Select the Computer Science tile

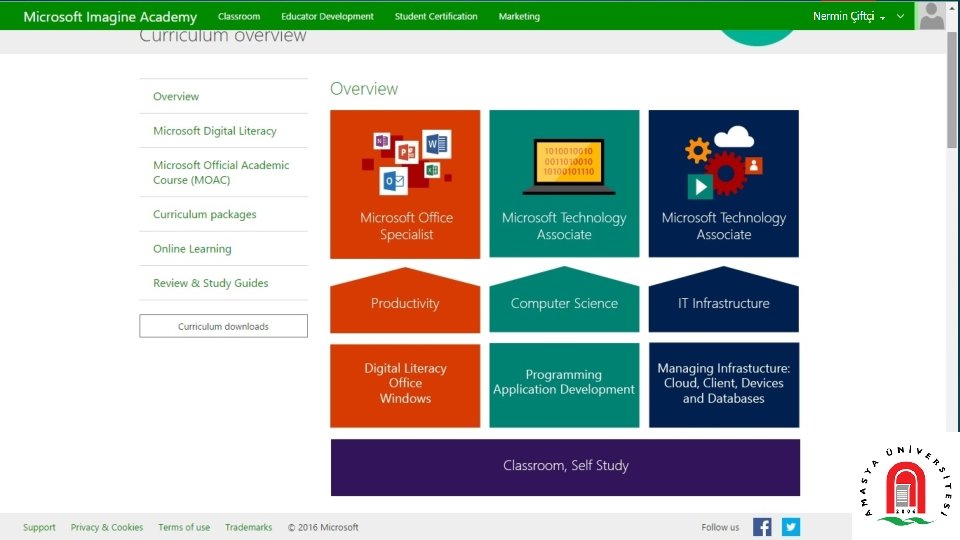point(564,300)
